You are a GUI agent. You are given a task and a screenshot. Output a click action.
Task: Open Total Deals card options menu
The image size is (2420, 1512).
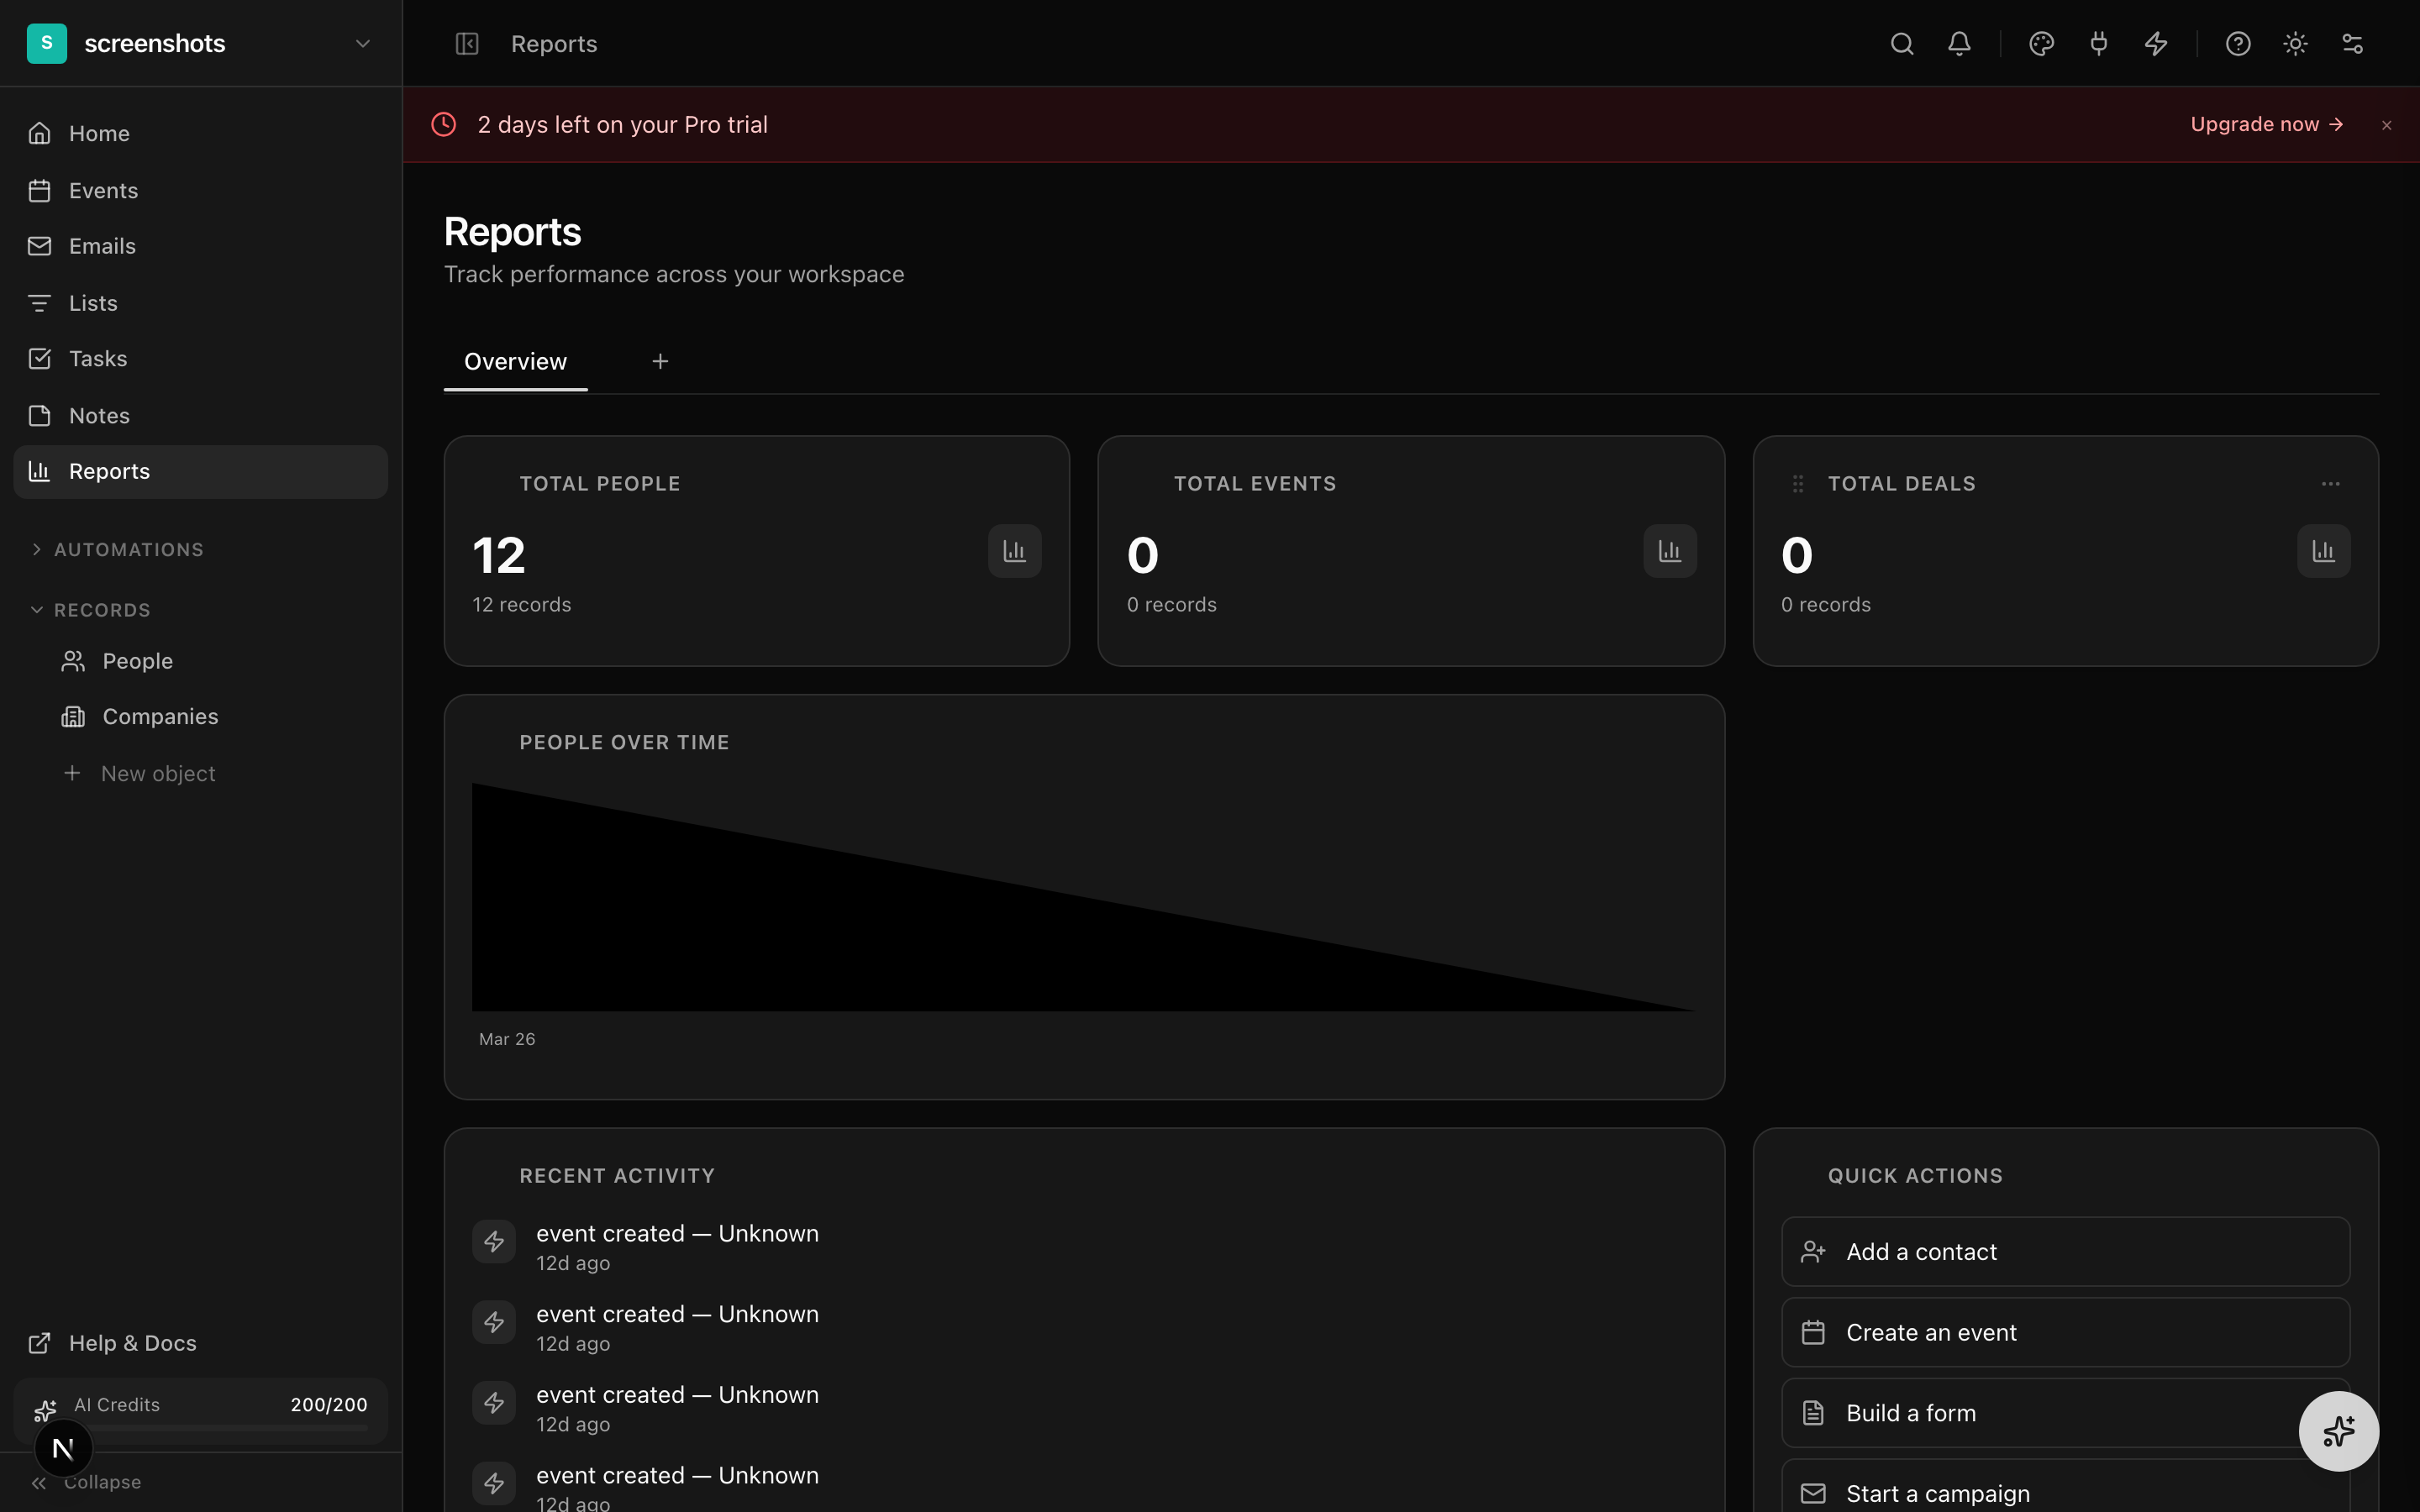(x=2330, y=484)
